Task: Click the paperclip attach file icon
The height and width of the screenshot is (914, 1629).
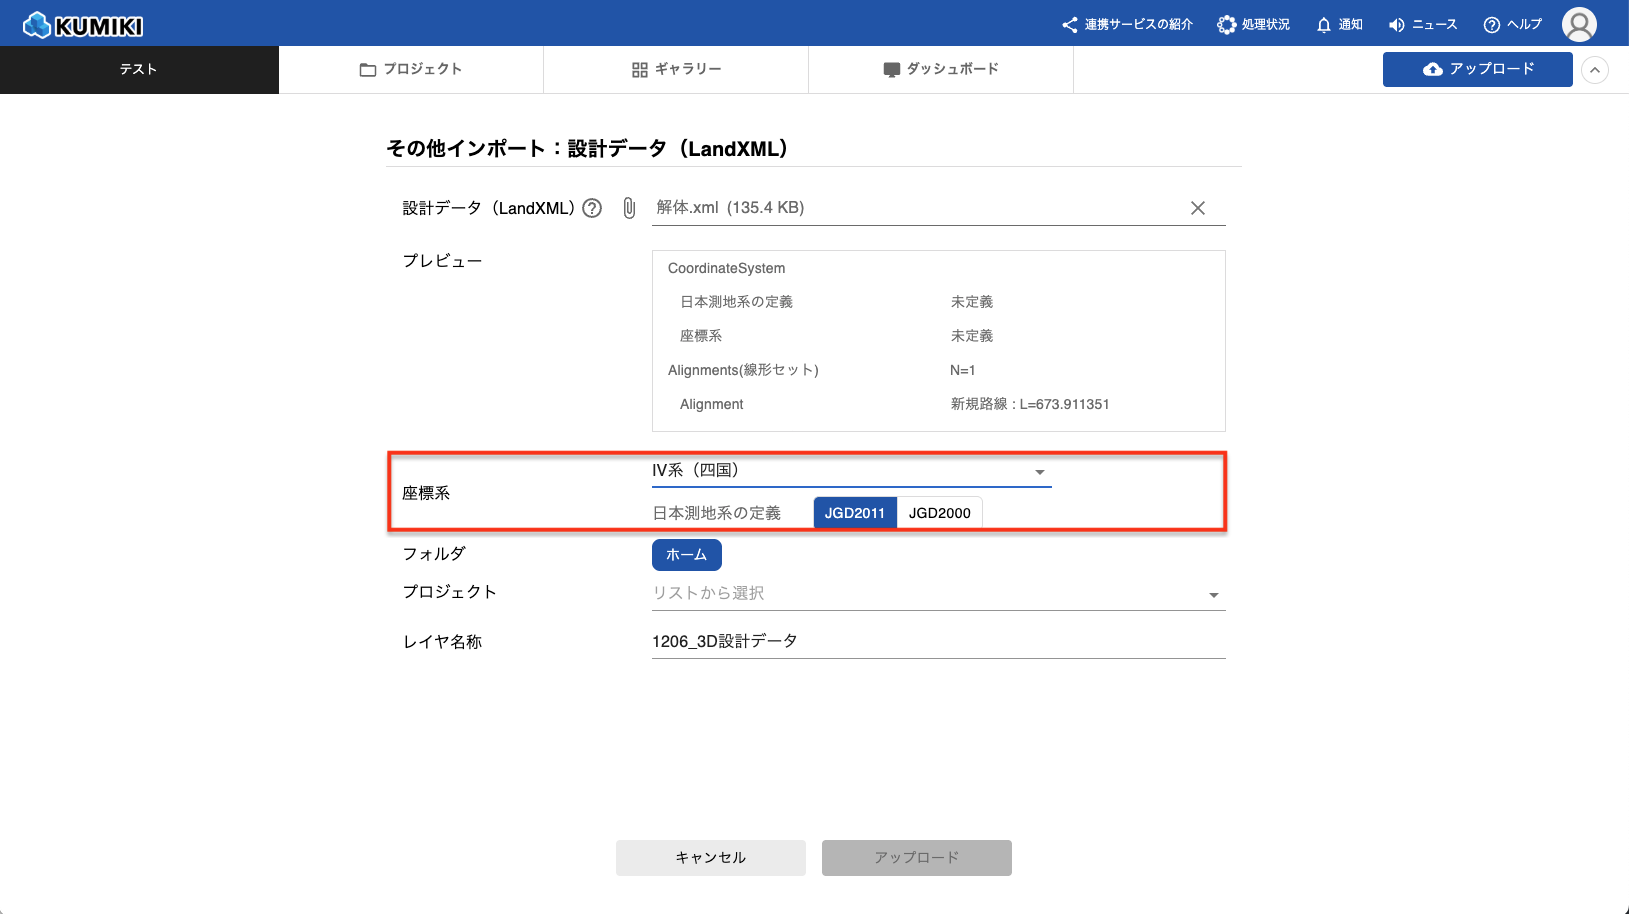Action: [x=629, y=208]
